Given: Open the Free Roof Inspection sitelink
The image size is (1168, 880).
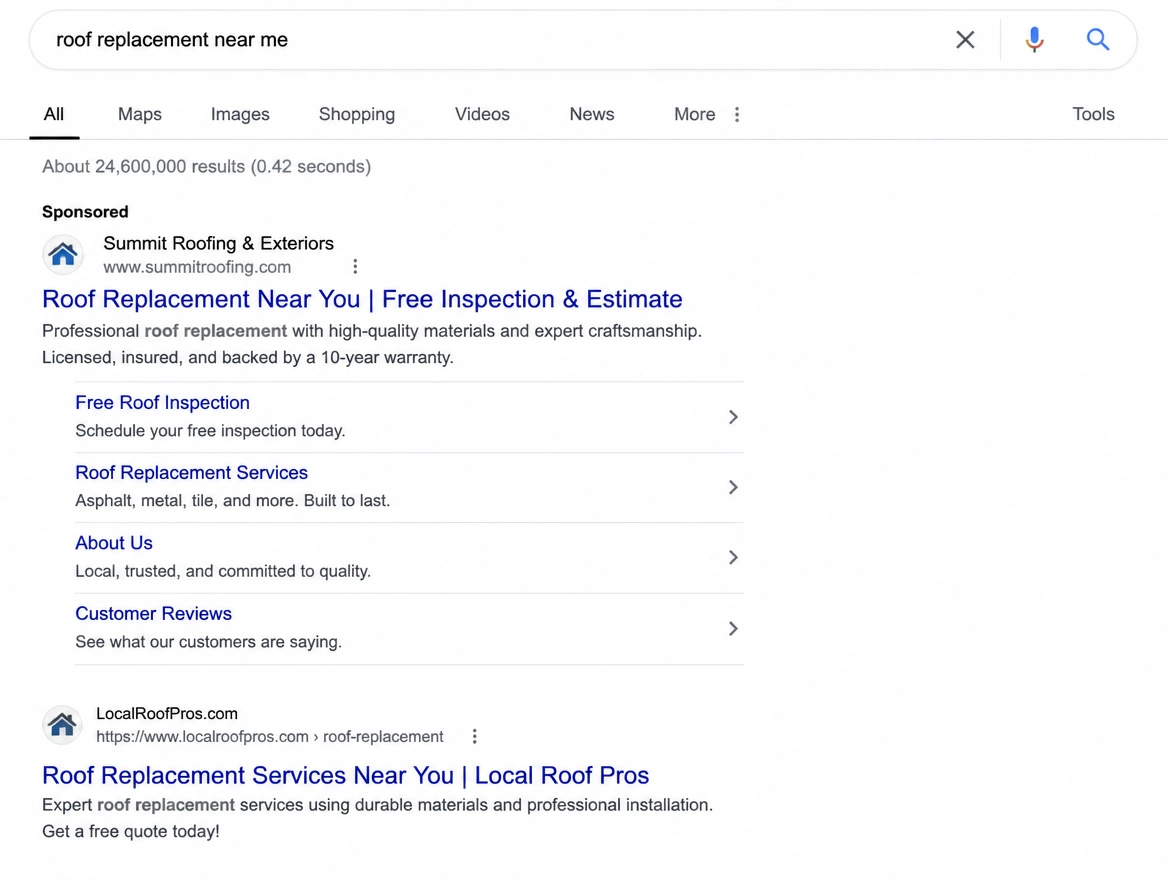Looking at the screenshot, I should point(162,402).
